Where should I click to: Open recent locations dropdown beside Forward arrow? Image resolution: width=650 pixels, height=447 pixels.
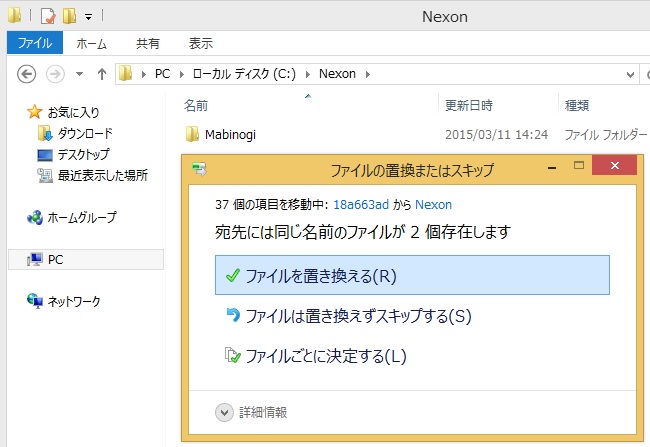point(79,75)
